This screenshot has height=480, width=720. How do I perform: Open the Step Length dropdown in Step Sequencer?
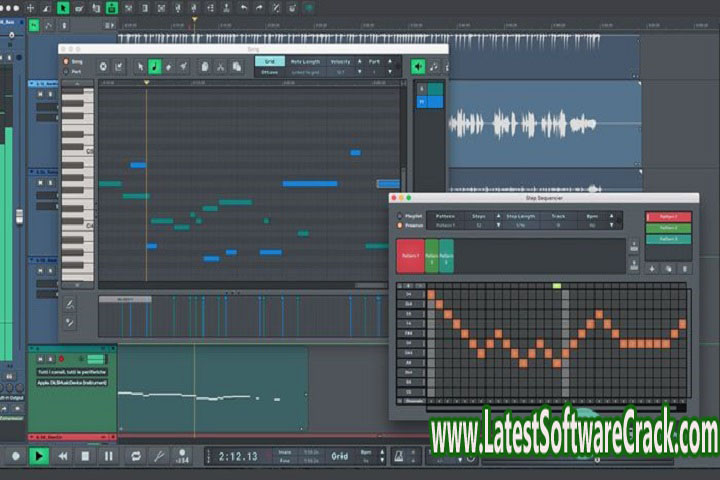click(x=520, y=226)
